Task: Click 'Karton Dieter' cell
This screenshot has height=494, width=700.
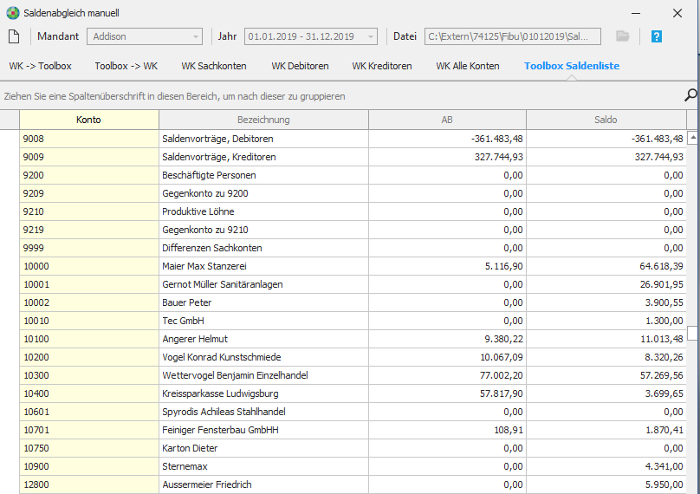Action: pos(263,448)
